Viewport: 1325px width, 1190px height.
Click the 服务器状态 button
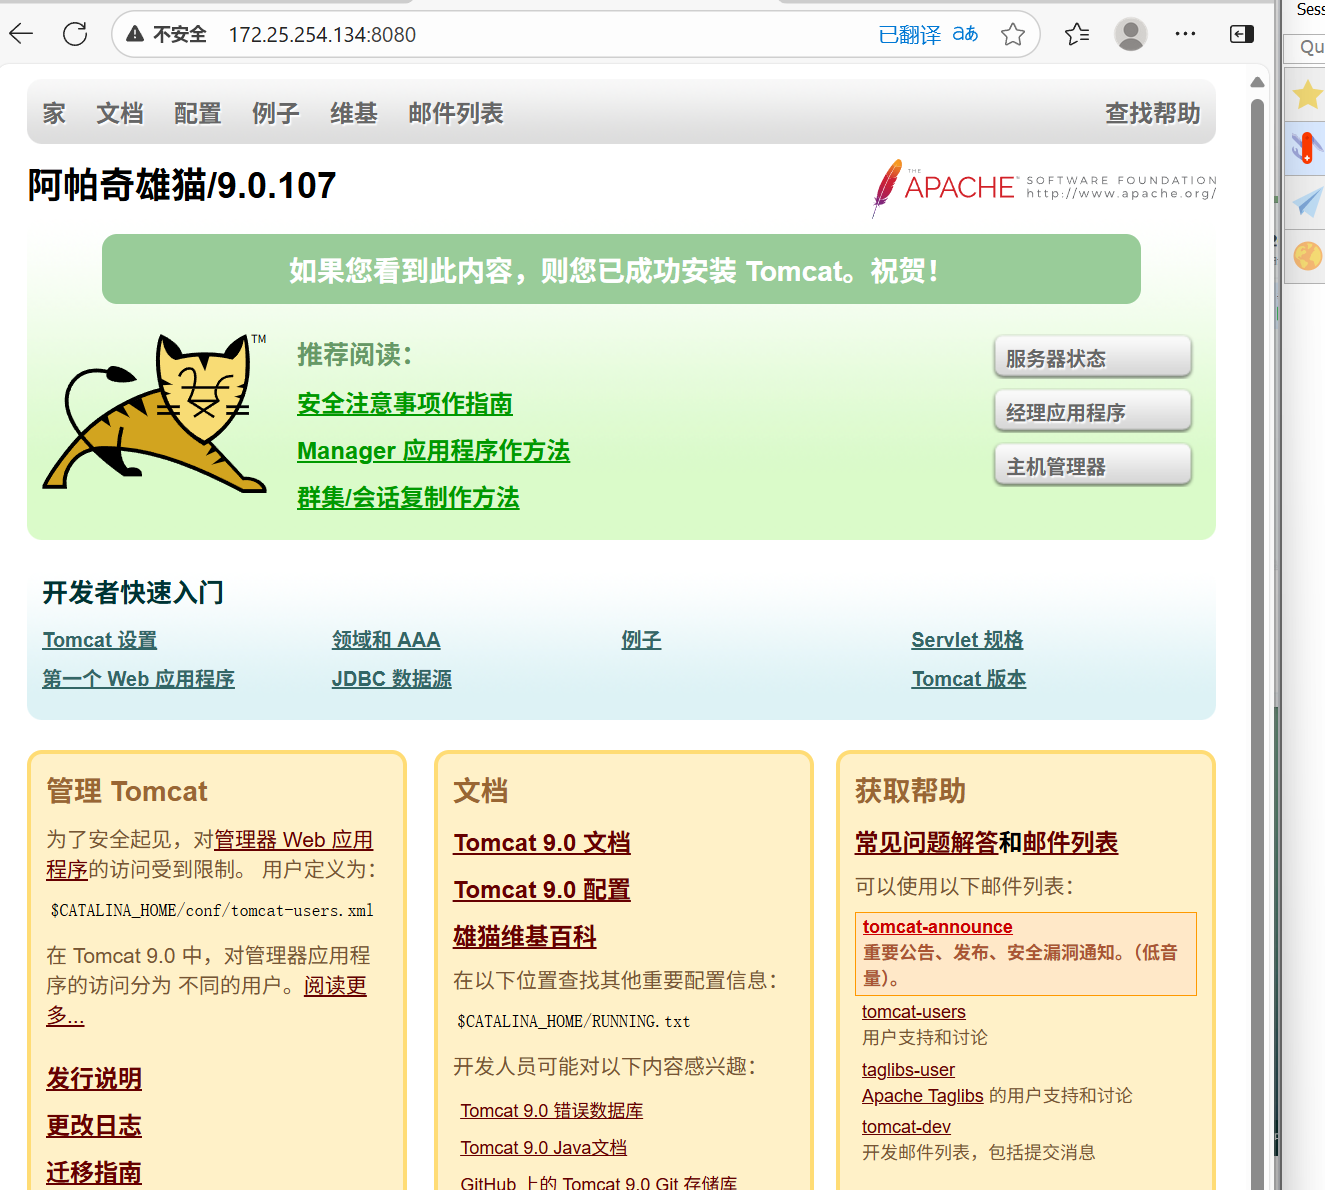[1093, 357]
